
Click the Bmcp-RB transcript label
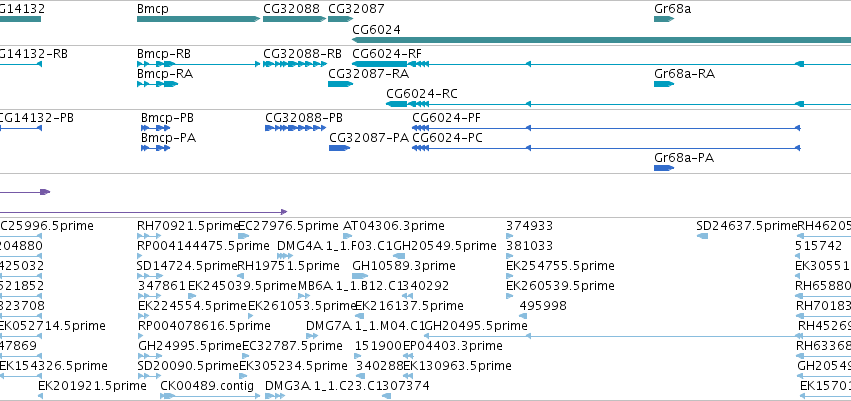tap(164, 54)
